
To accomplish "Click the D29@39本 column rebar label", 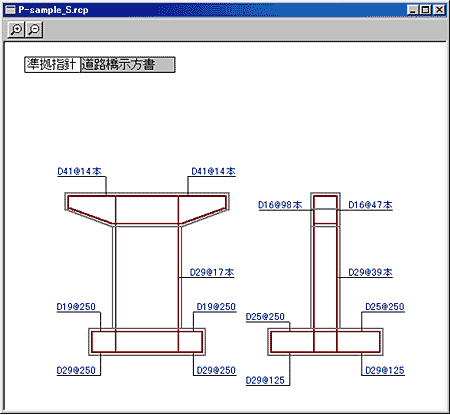I will [x=370, y=272].
